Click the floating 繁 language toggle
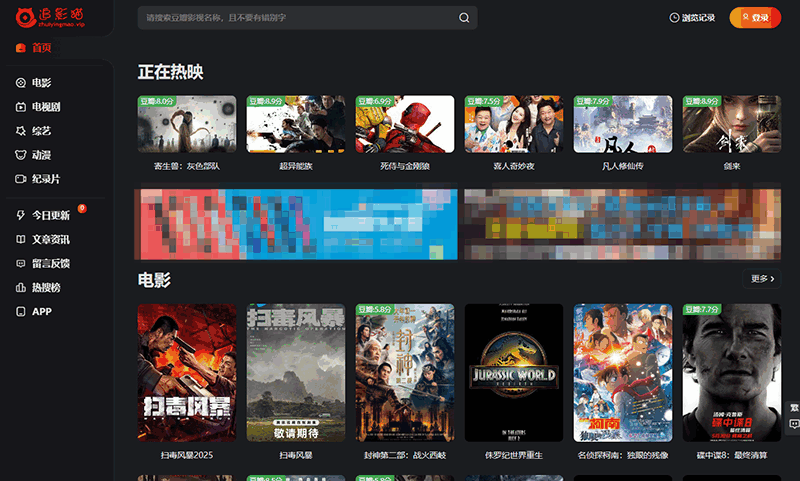The image size is (800, 481). point(794,408)
